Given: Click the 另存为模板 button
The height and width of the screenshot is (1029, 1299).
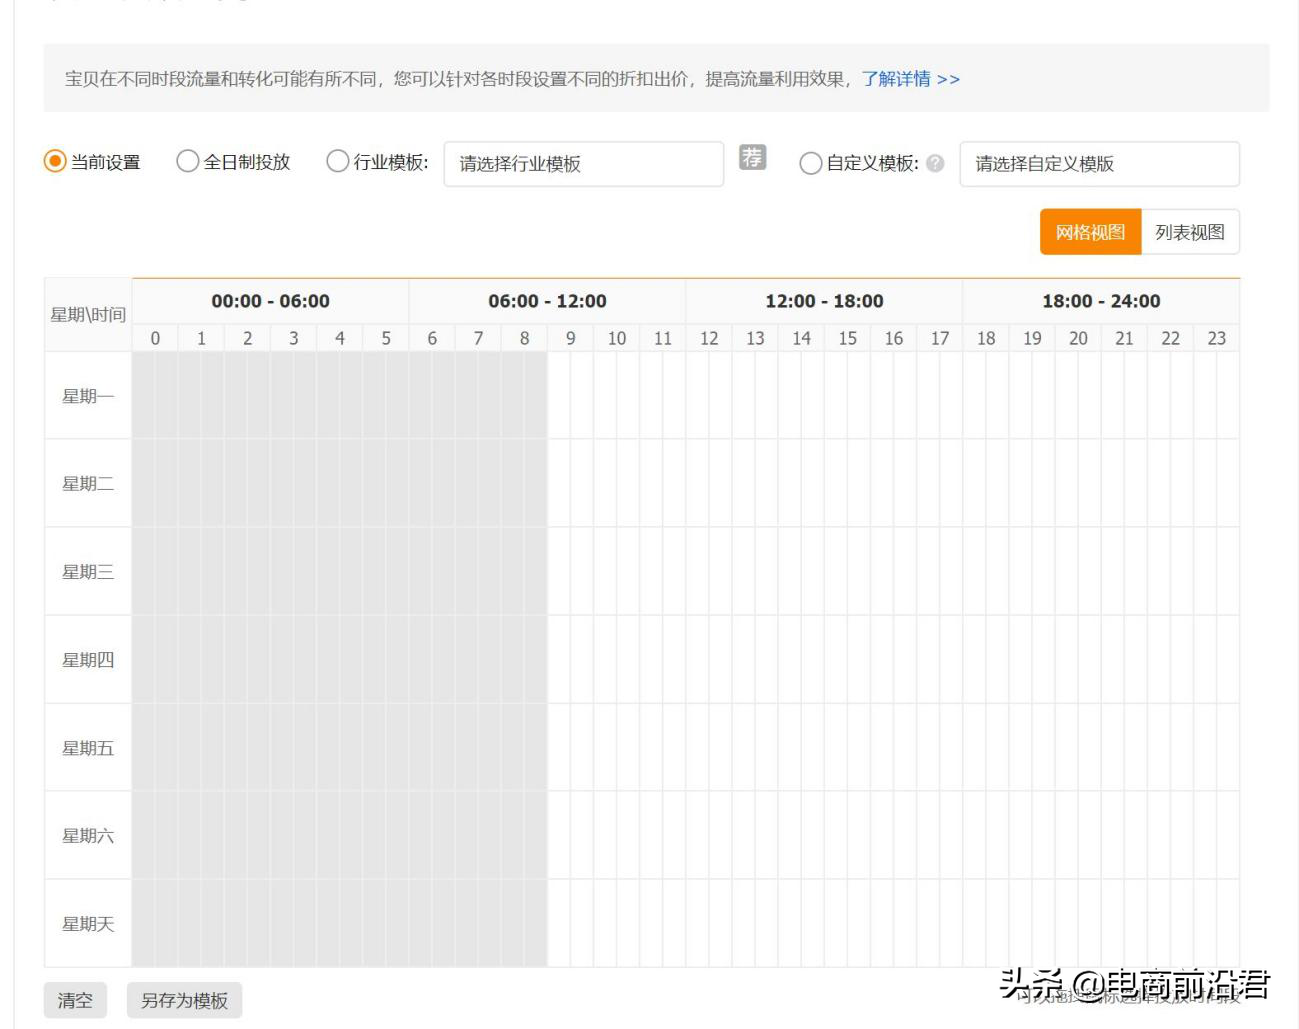Looking at the screenshot, I should 185,1000.
